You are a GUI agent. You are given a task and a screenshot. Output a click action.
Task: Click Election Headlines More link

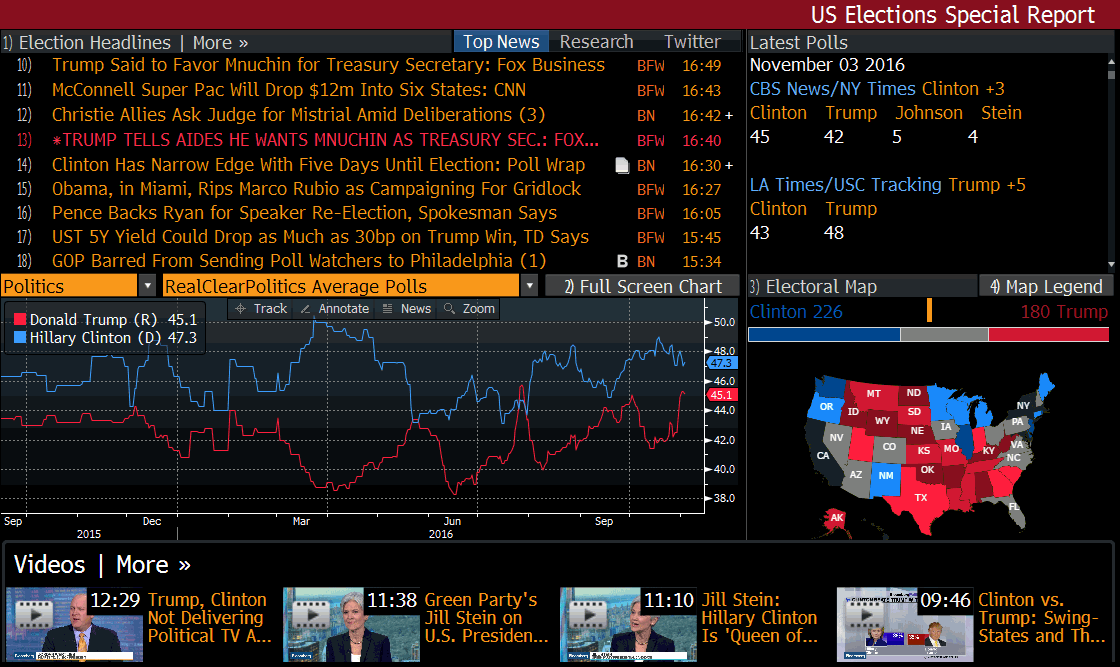coord(220,42)
